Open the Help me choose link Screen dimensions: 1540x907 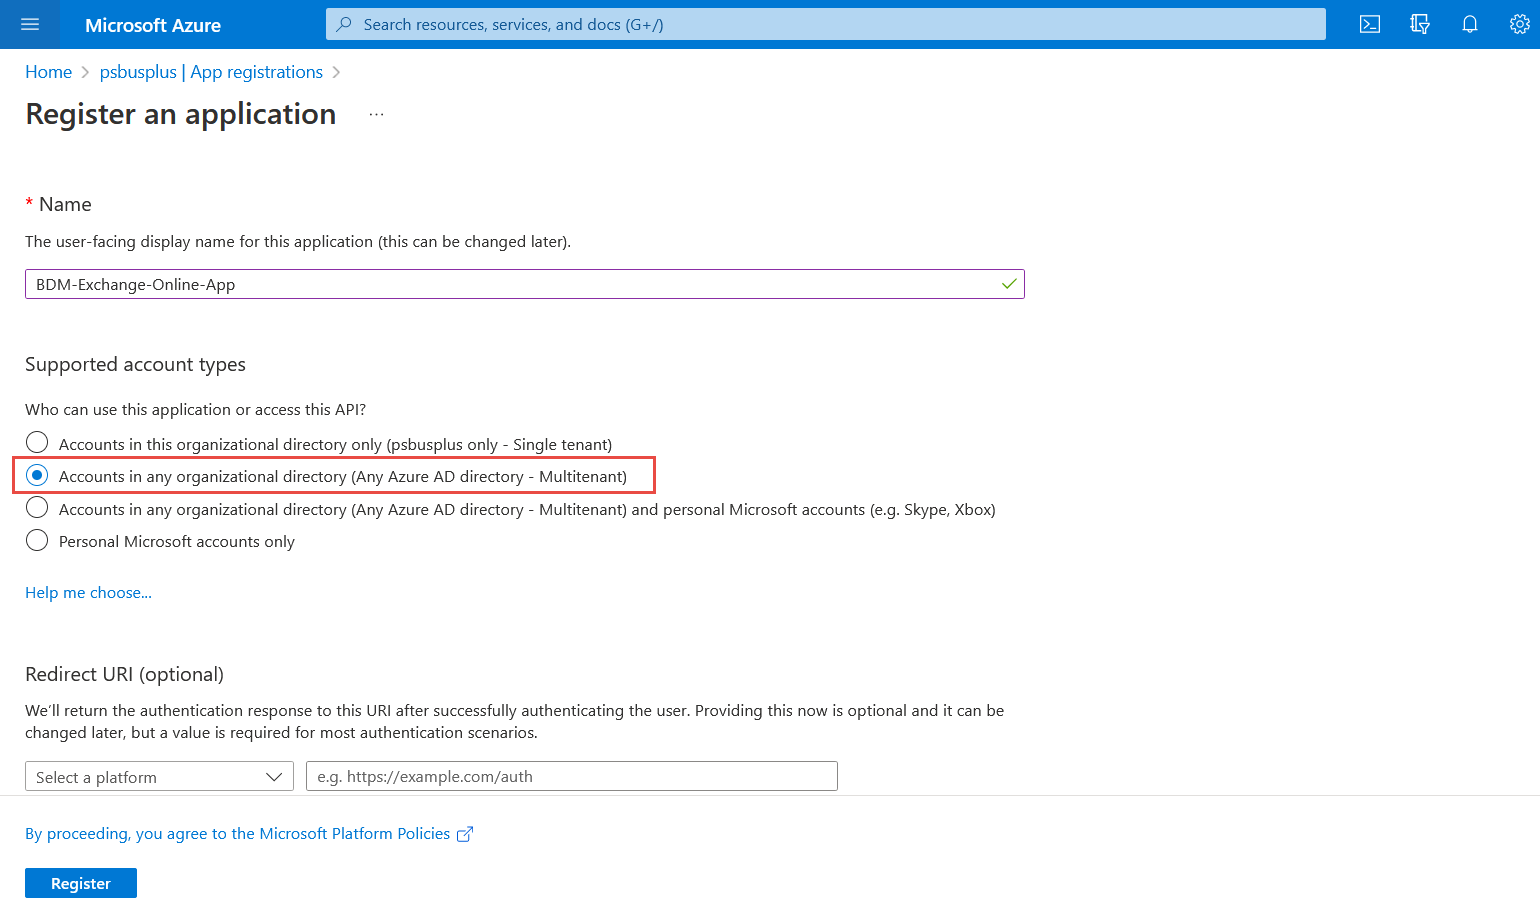click(88, 593)
